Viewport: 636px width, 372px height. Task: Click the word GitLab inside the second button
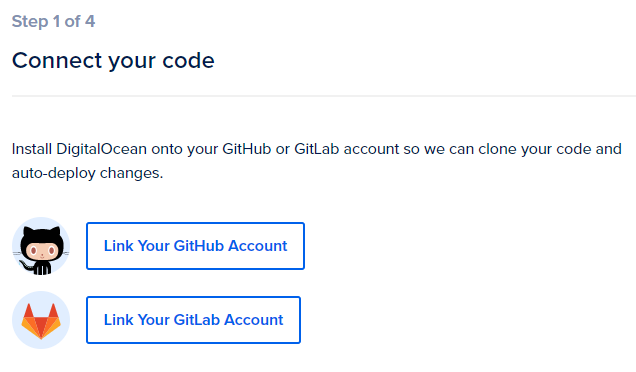pos(197,320)
